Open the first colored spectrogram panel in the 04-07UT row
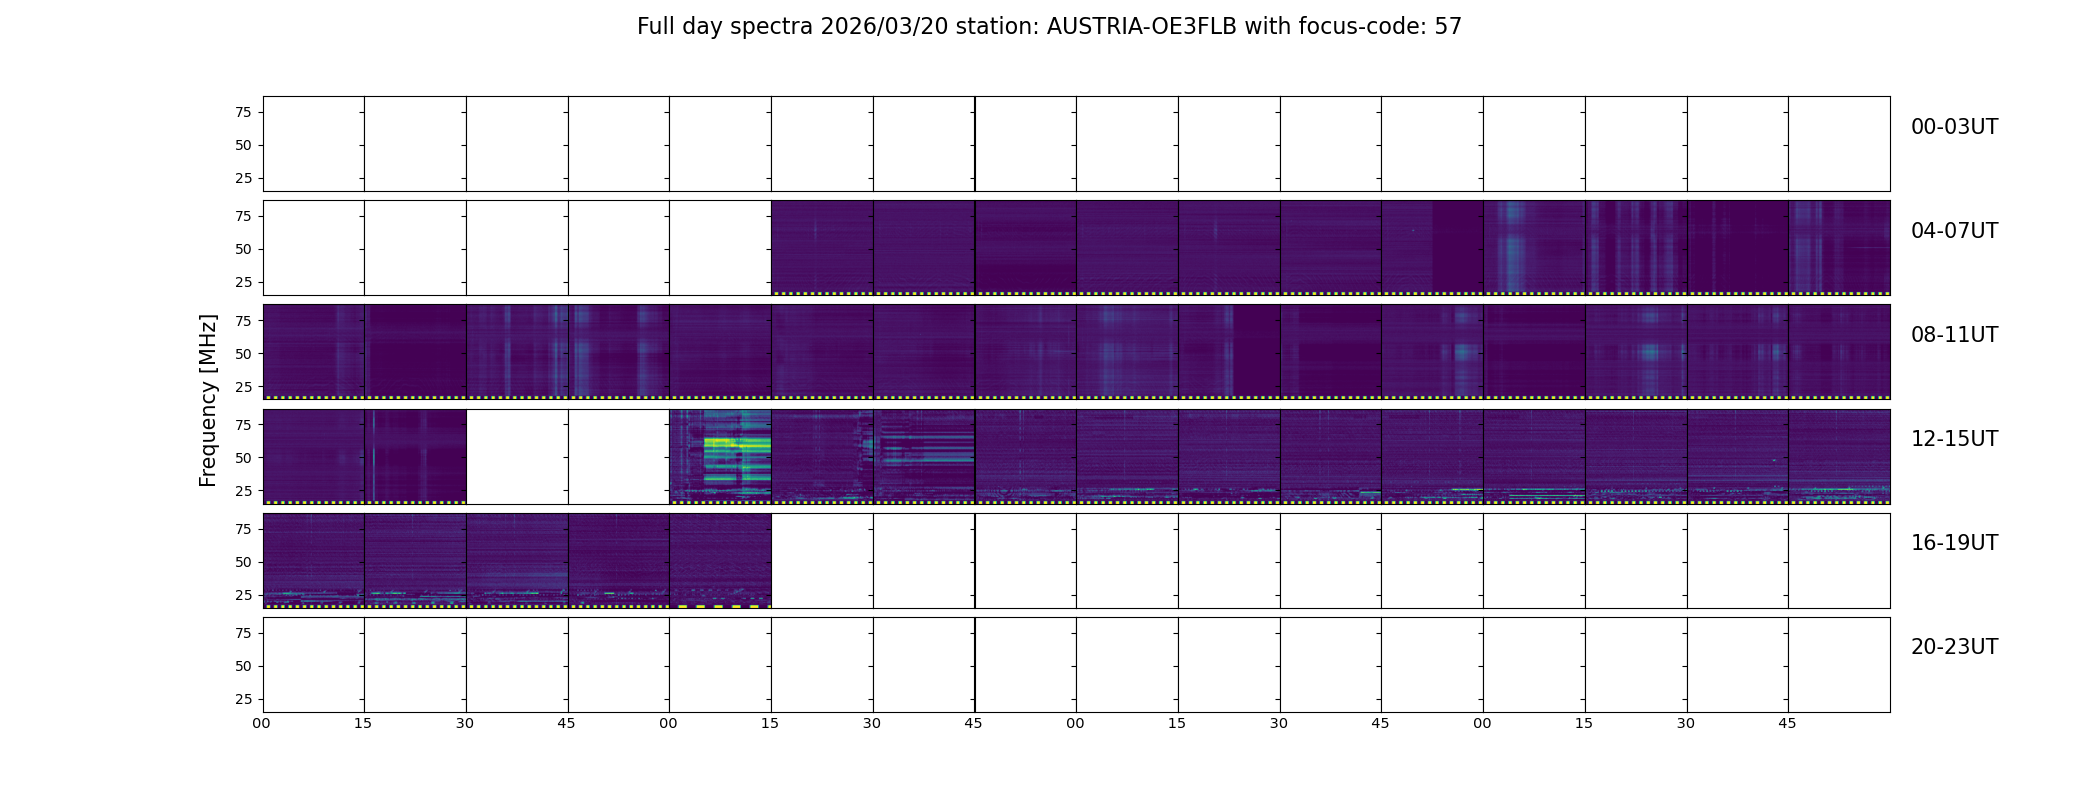The width and height of the screenshot is (2100, 800). tap(822, 248)
